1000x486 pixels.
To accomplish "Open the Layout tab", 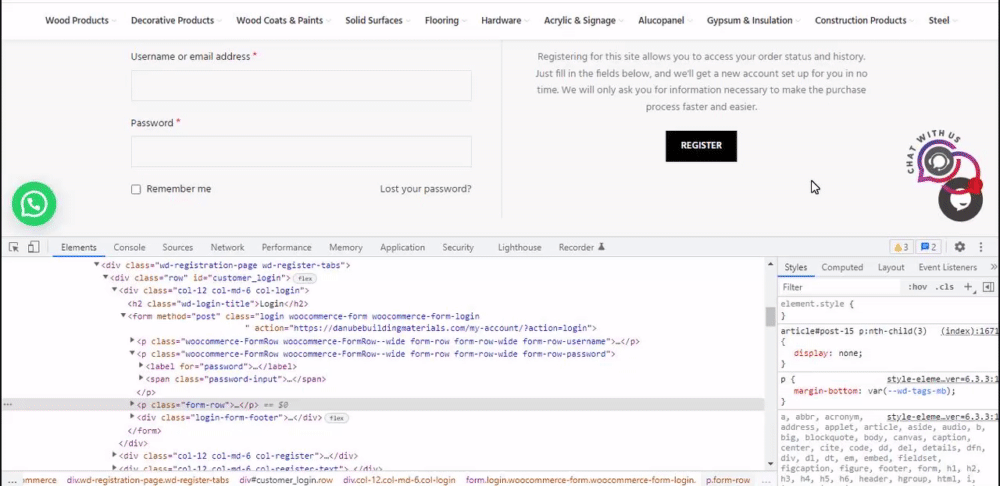I will click(x=891, y=267).
